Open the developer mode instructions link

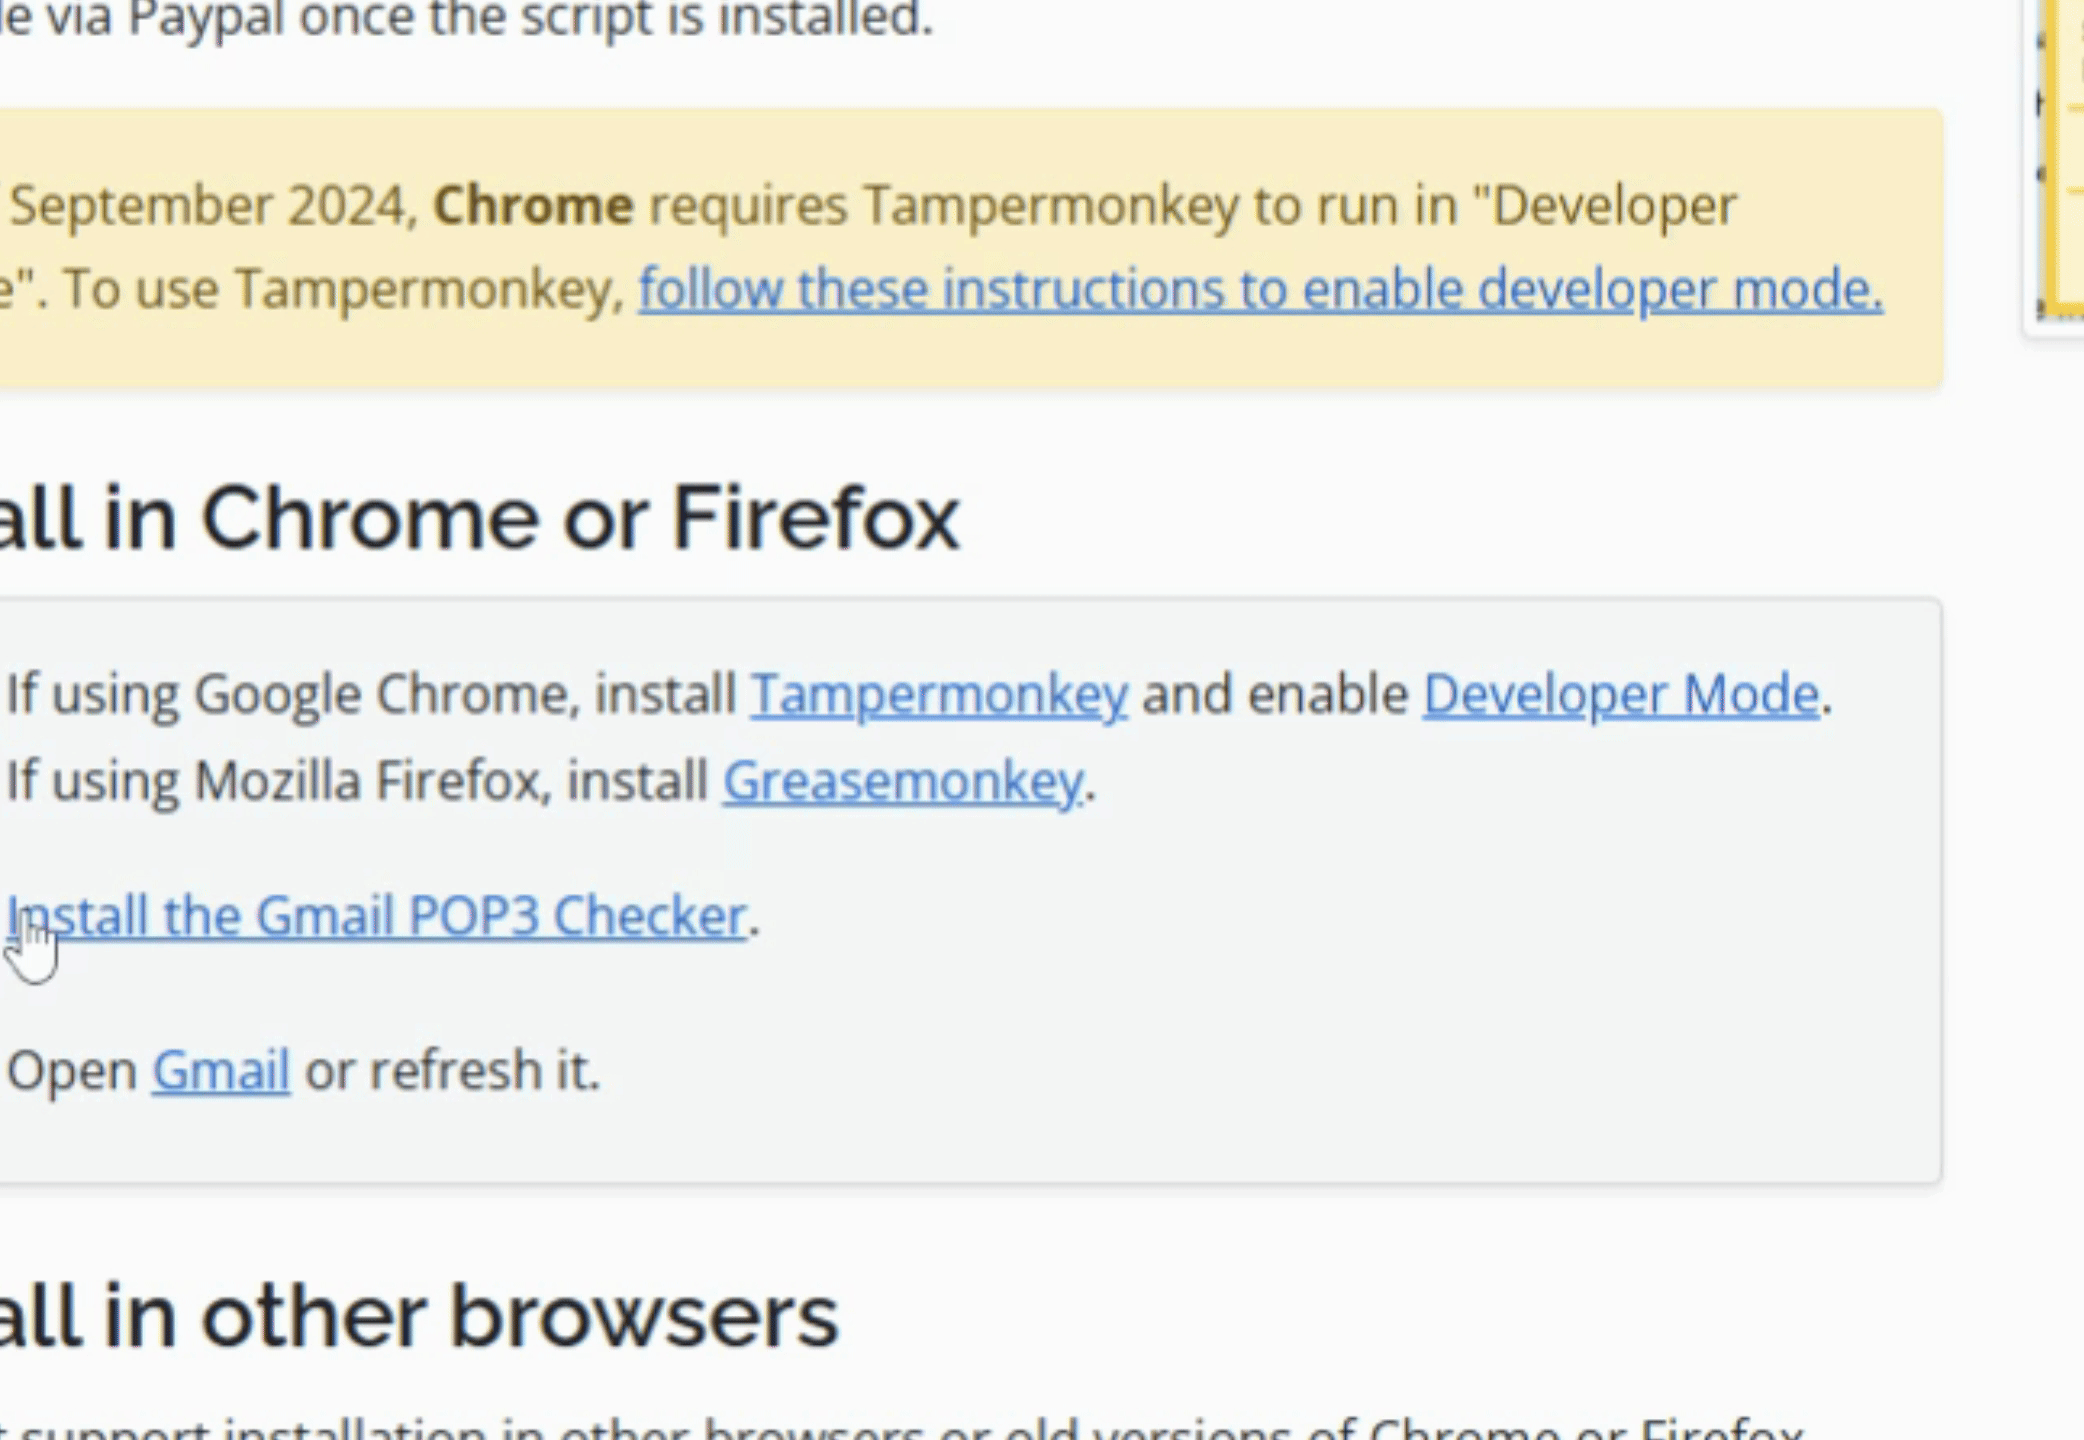[x=1261, y=290]
